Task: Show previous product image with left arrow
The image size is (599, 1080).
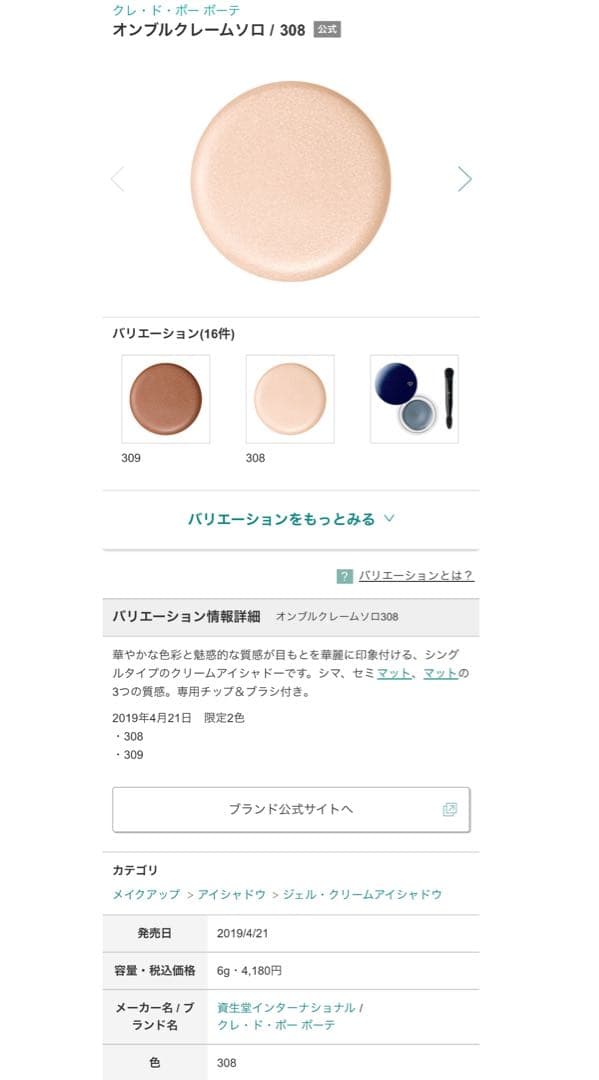Action: (118, 179)
